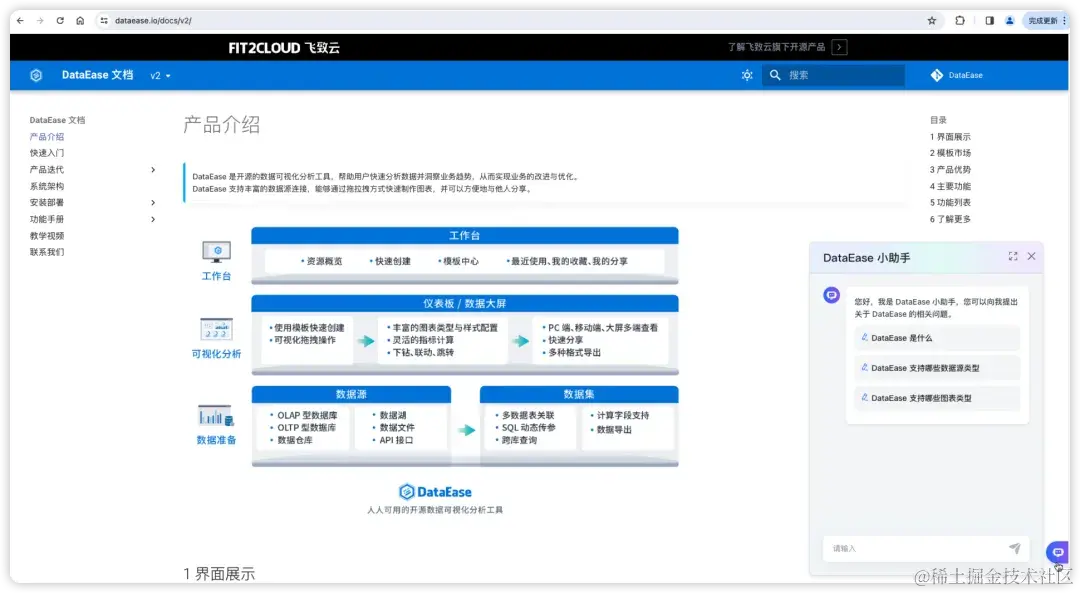
Task: Open 安装部署 in the sidebar
Action: coord(47,202)
